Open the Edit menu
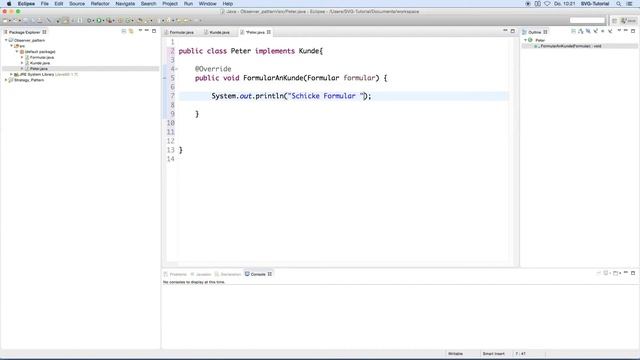640x360 pixels. tap(59, 4)
